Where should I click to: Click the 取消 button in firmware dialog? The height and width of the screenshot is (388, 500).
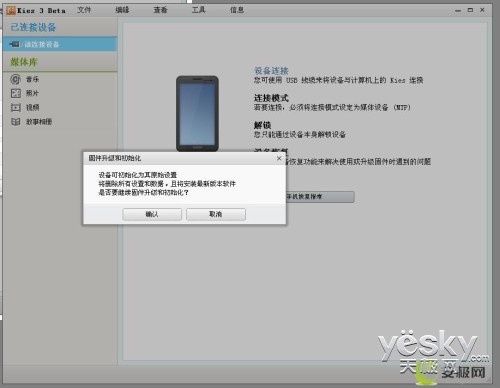[216, 214]
